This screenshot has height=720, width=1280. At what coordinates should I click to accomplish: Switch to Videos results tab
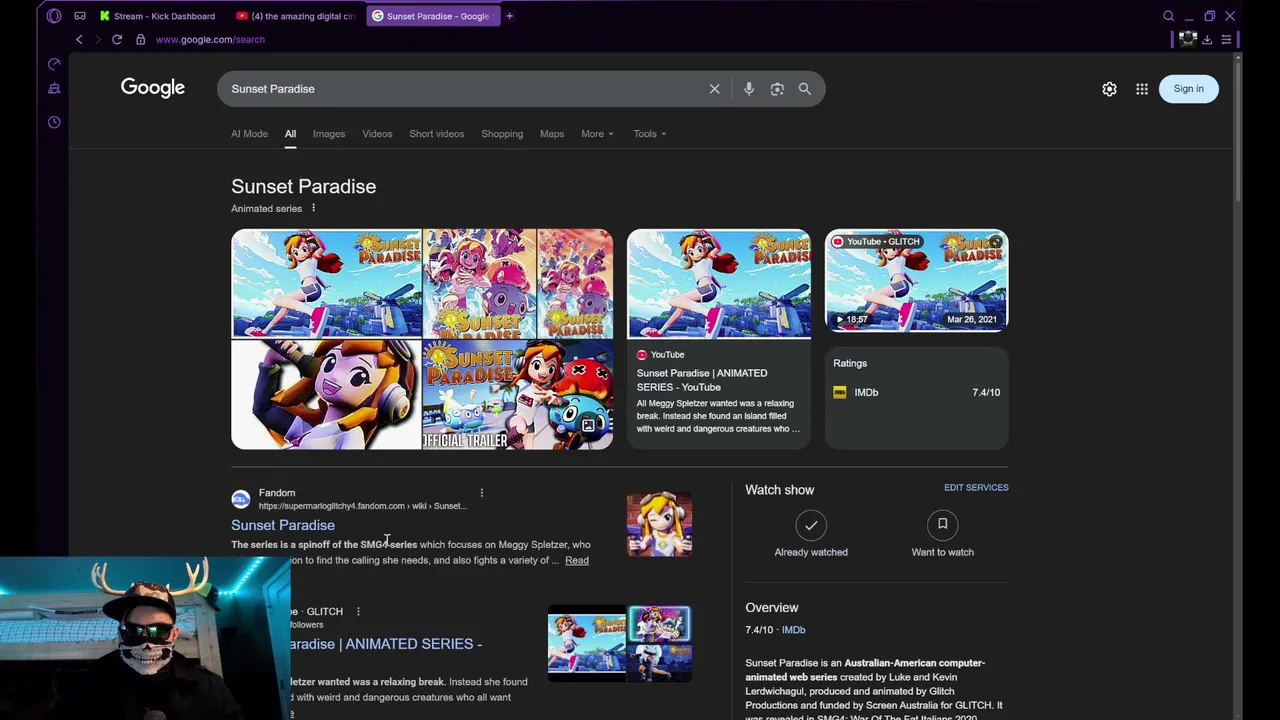pos(377,134)
